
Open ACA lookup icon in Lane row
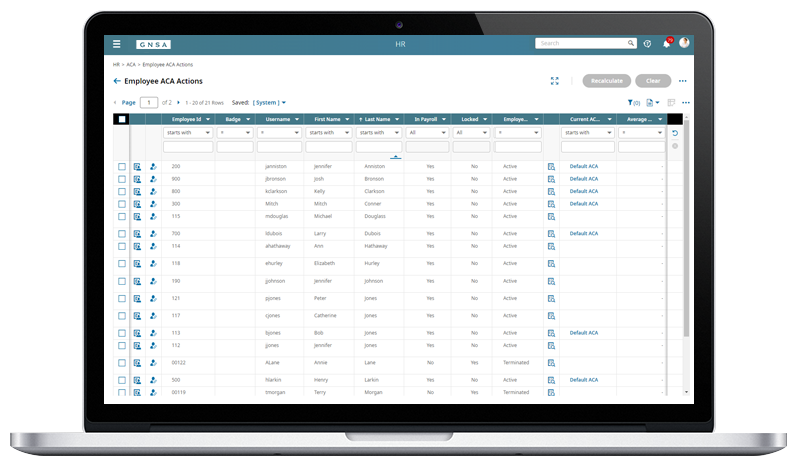coord(551,363)
